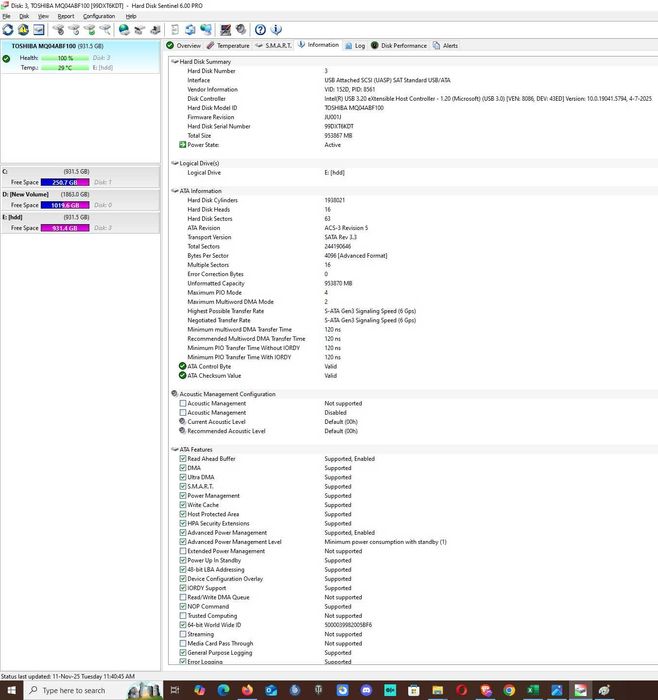Open the Disk menu
658x700 pixels.
[x=24, y=16]
